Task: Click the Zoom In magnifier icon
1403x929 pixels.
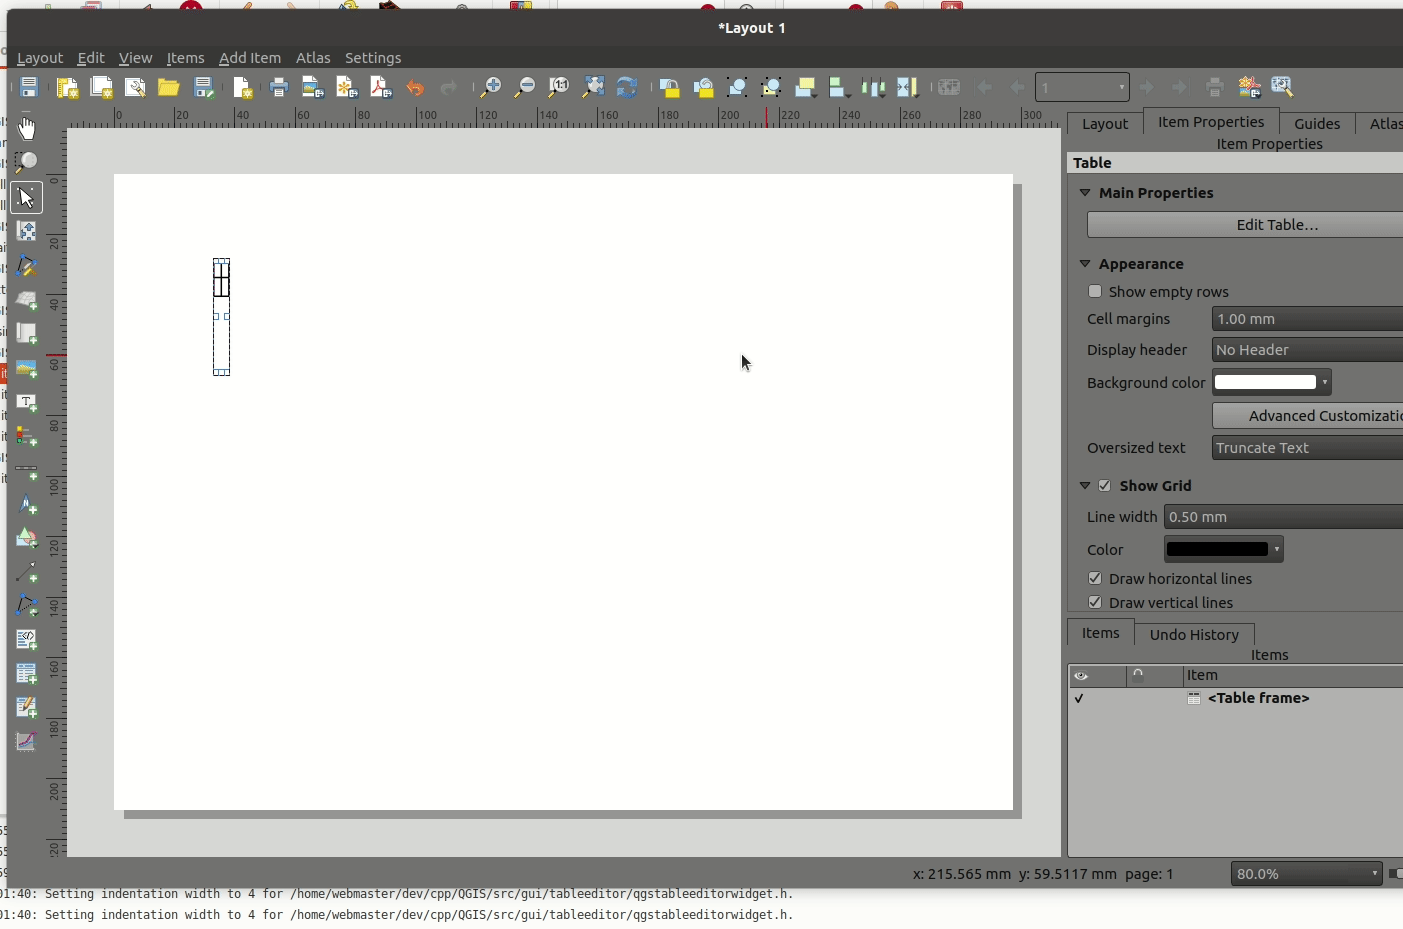Action: (x=490, y=88)
